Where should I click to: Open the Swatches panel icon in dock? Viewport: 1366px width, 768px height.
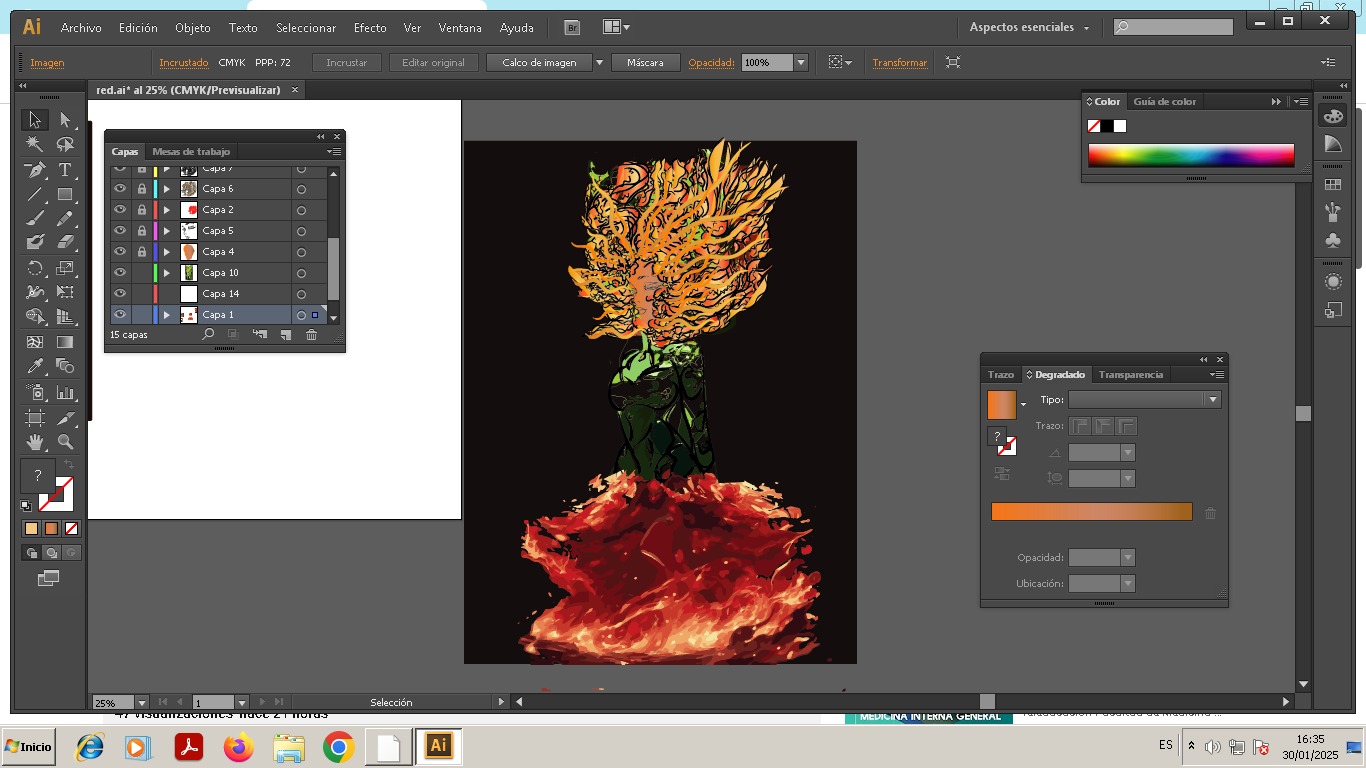point(1333,185)
